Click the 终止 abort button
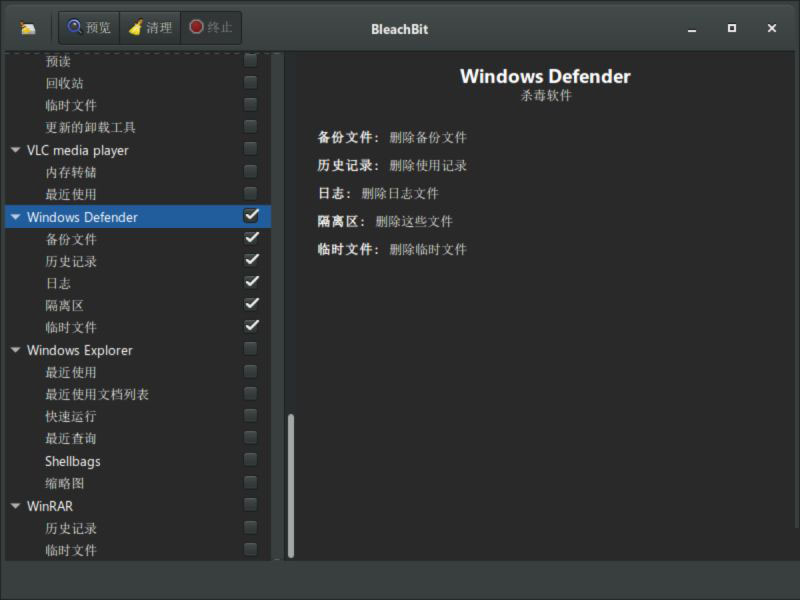Image resolution: width=800 pixels, height=600 pixels. pos(211,28)
